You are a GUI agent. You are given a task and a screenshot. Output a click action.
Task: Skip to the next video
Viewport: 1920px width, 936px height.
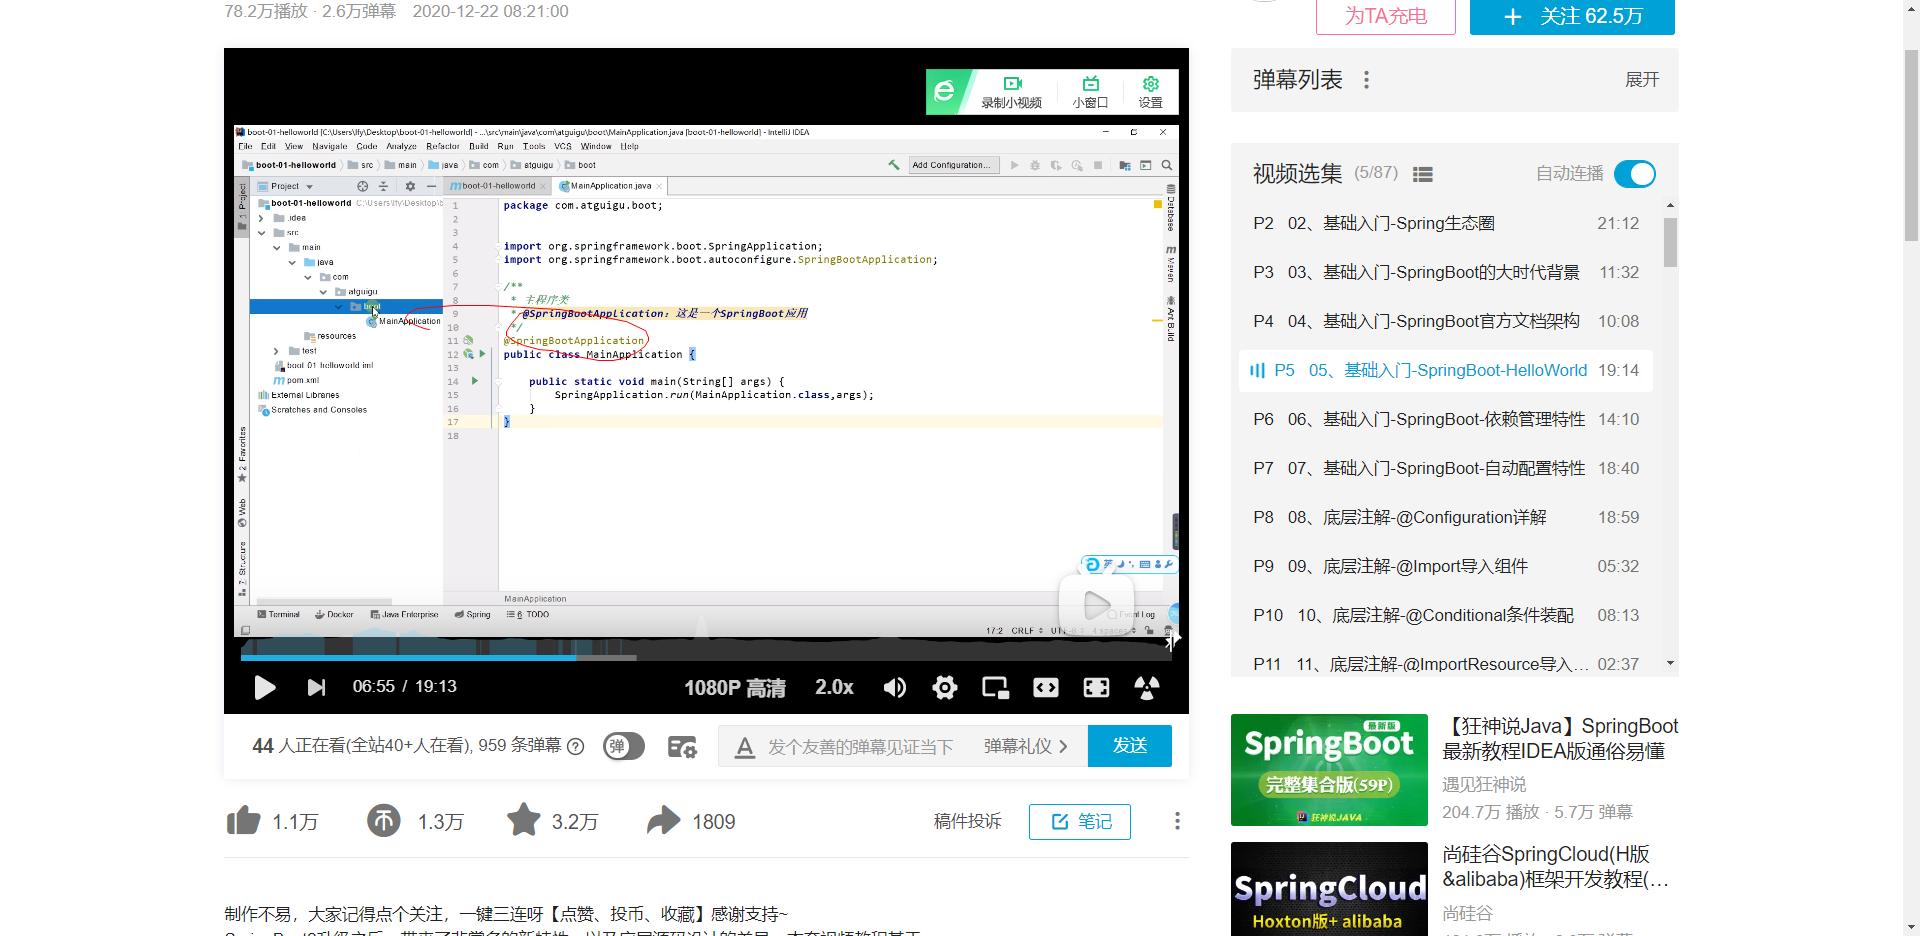(x=316, y=687)
